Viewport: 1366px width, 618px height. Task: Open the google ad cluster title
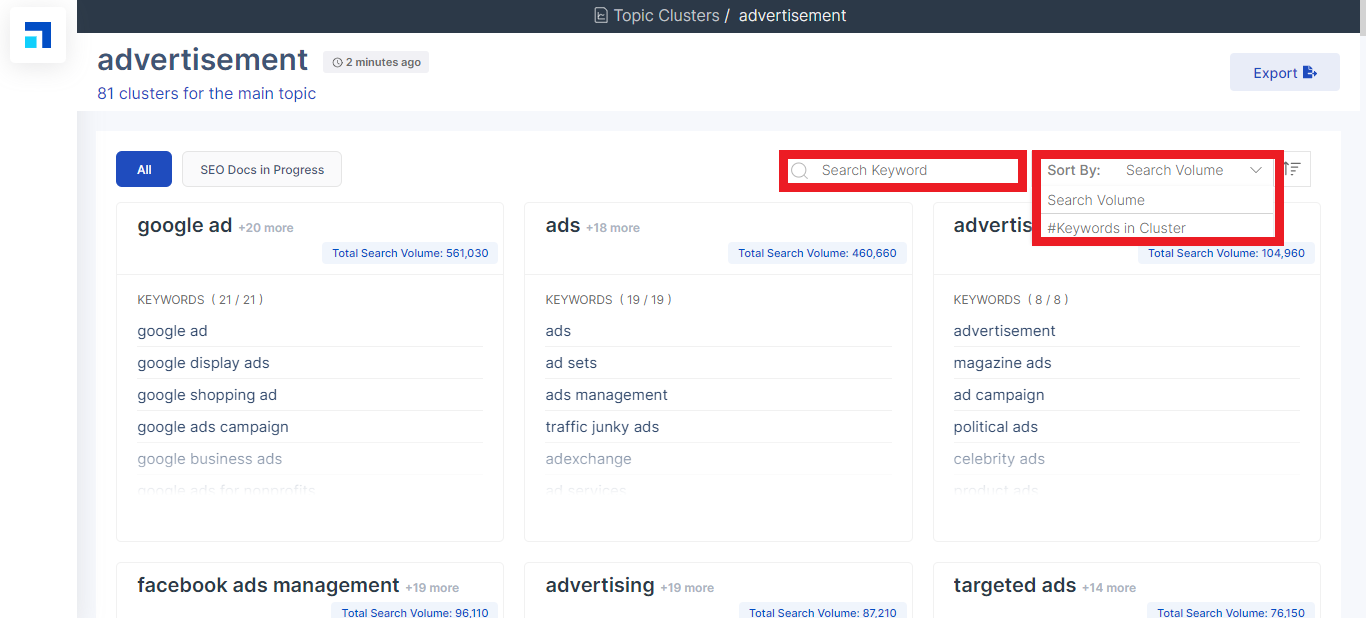click(185, 225)
